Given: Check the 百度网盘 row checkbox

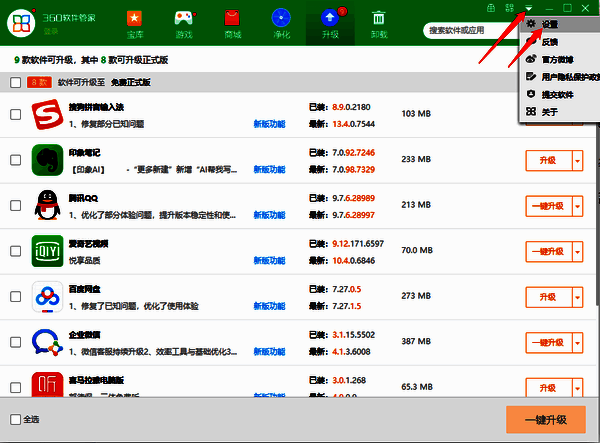Looking at the screenshot, I should pos(16,296).
